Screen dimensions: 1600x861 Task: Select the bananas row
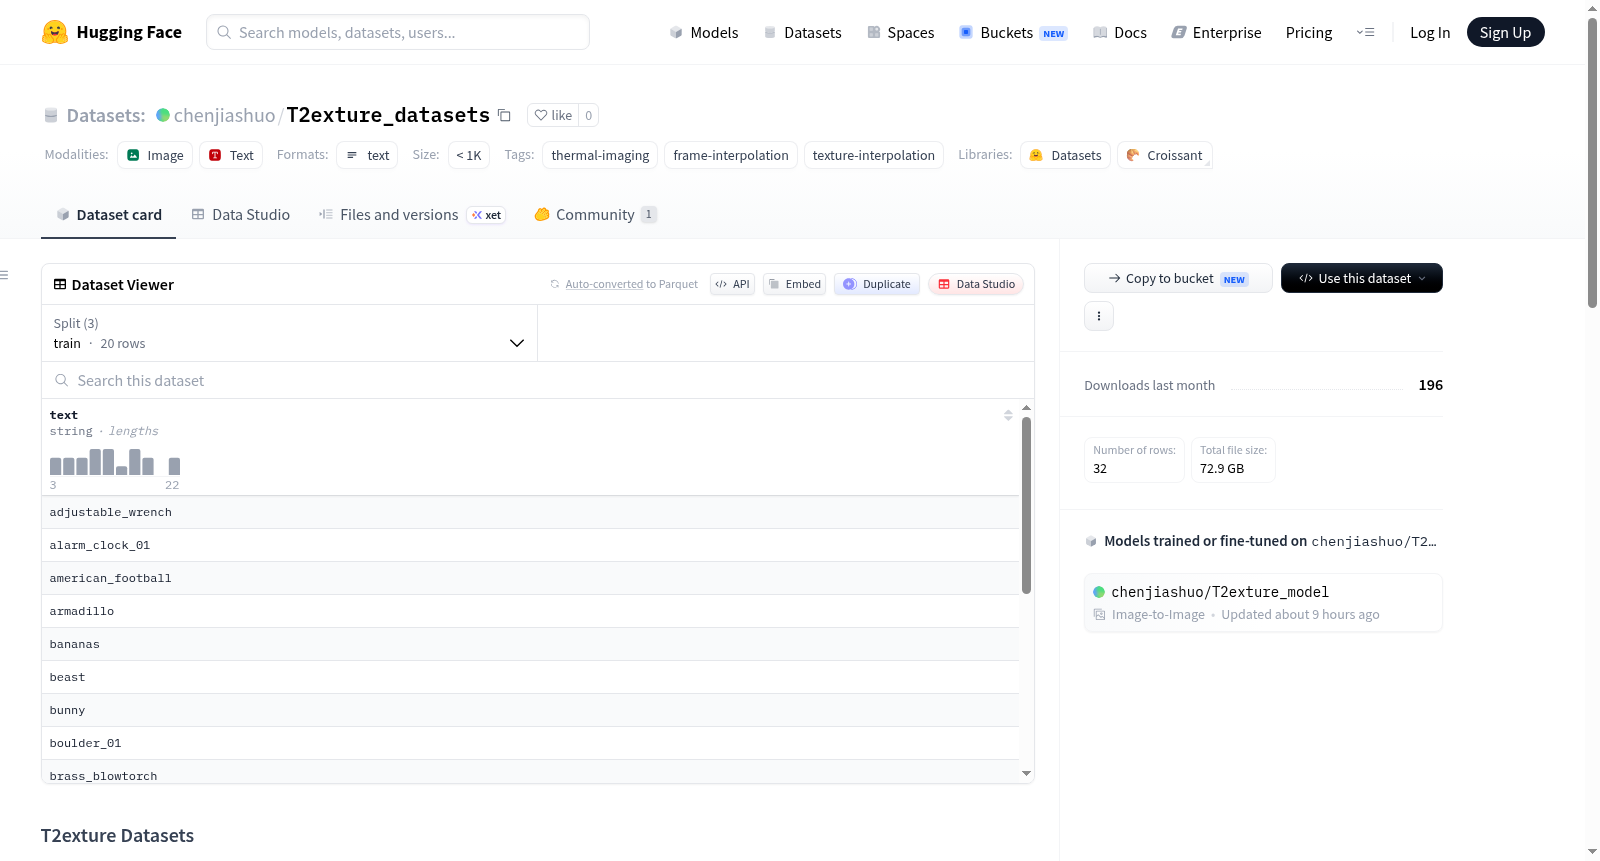click(530, 644)
